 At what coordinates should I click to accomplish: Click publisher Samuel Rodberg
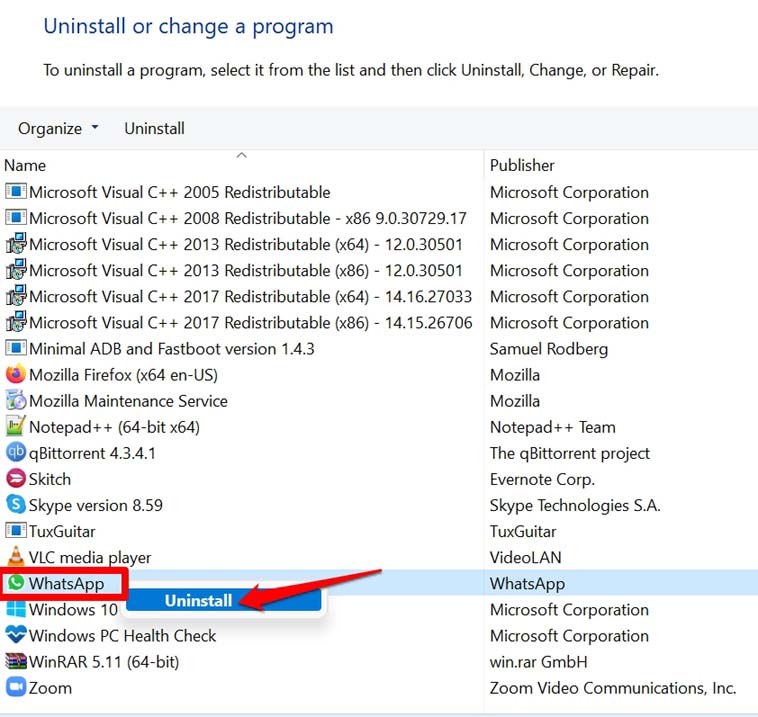(549, 349)
